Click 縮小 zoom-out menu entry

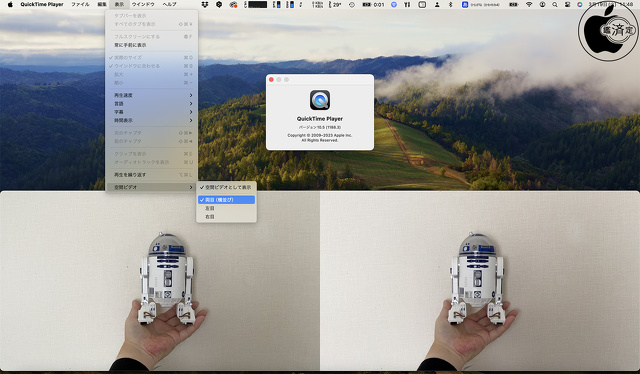151,83
